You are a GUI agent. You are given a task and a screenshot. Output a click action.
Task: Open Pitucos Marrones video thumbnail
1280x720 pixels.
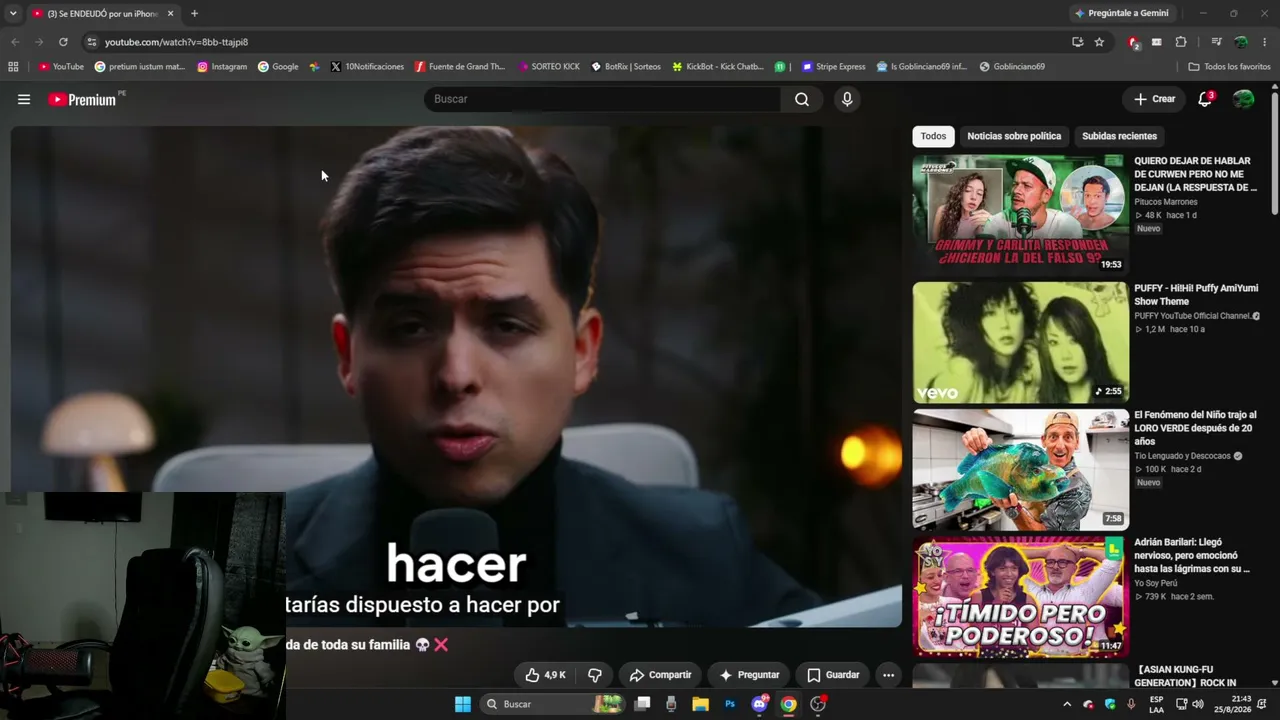(1020, 213)
